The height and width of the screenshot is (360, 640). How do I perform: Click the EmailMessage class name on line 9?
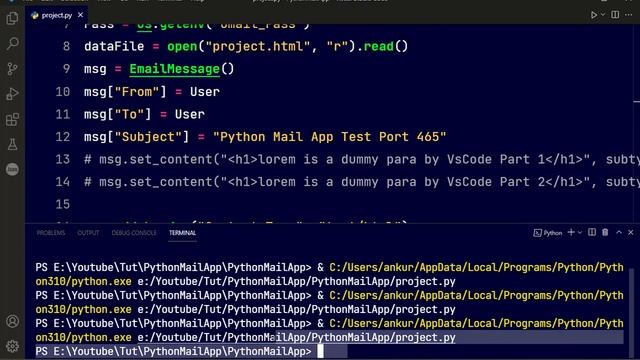click(175, 69)
